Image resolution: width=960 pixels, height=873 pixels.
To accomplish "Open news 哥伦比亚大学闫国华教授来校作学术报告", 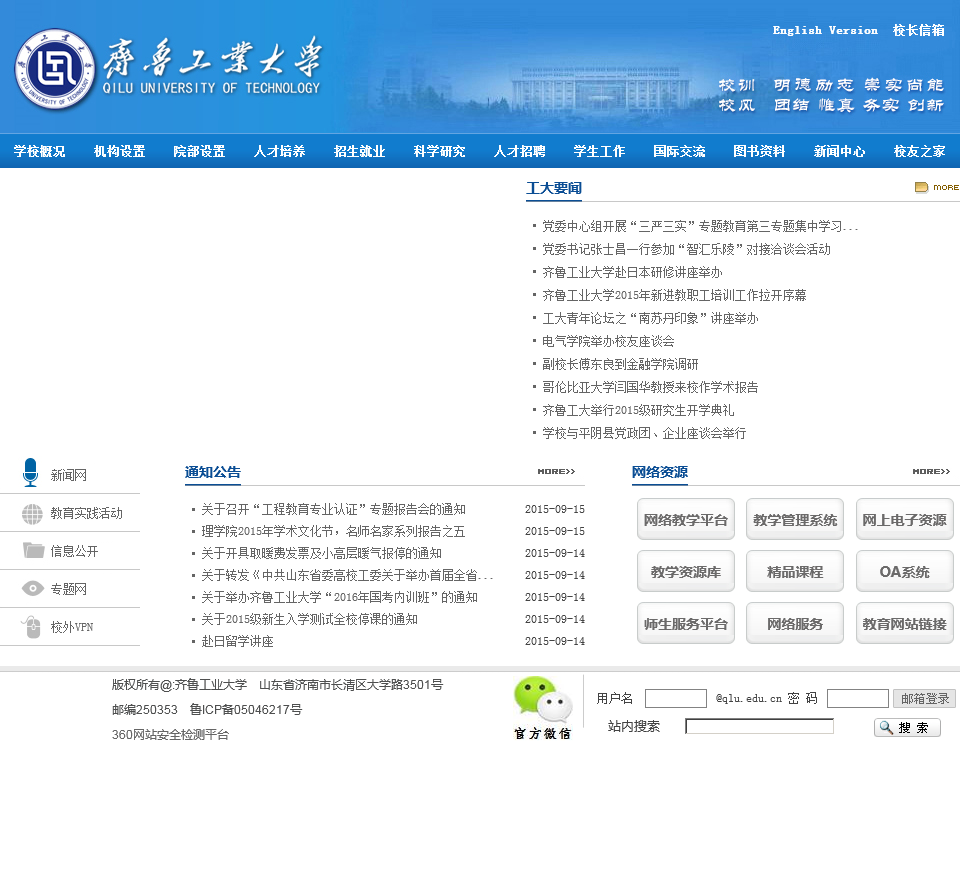I will pos(650,387).
